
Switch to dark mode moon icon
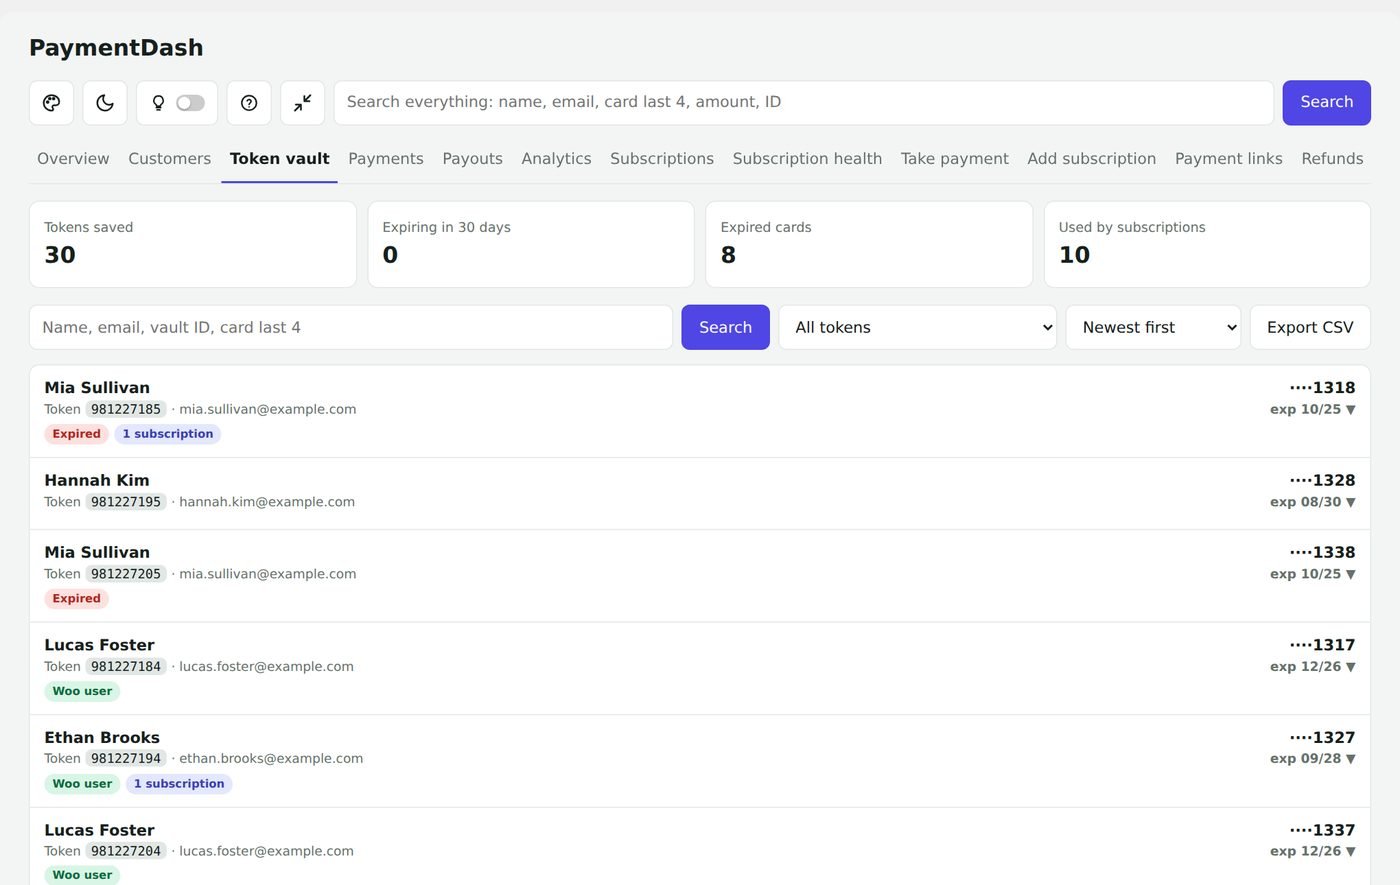pyautogui.click(x=105, y=103)
